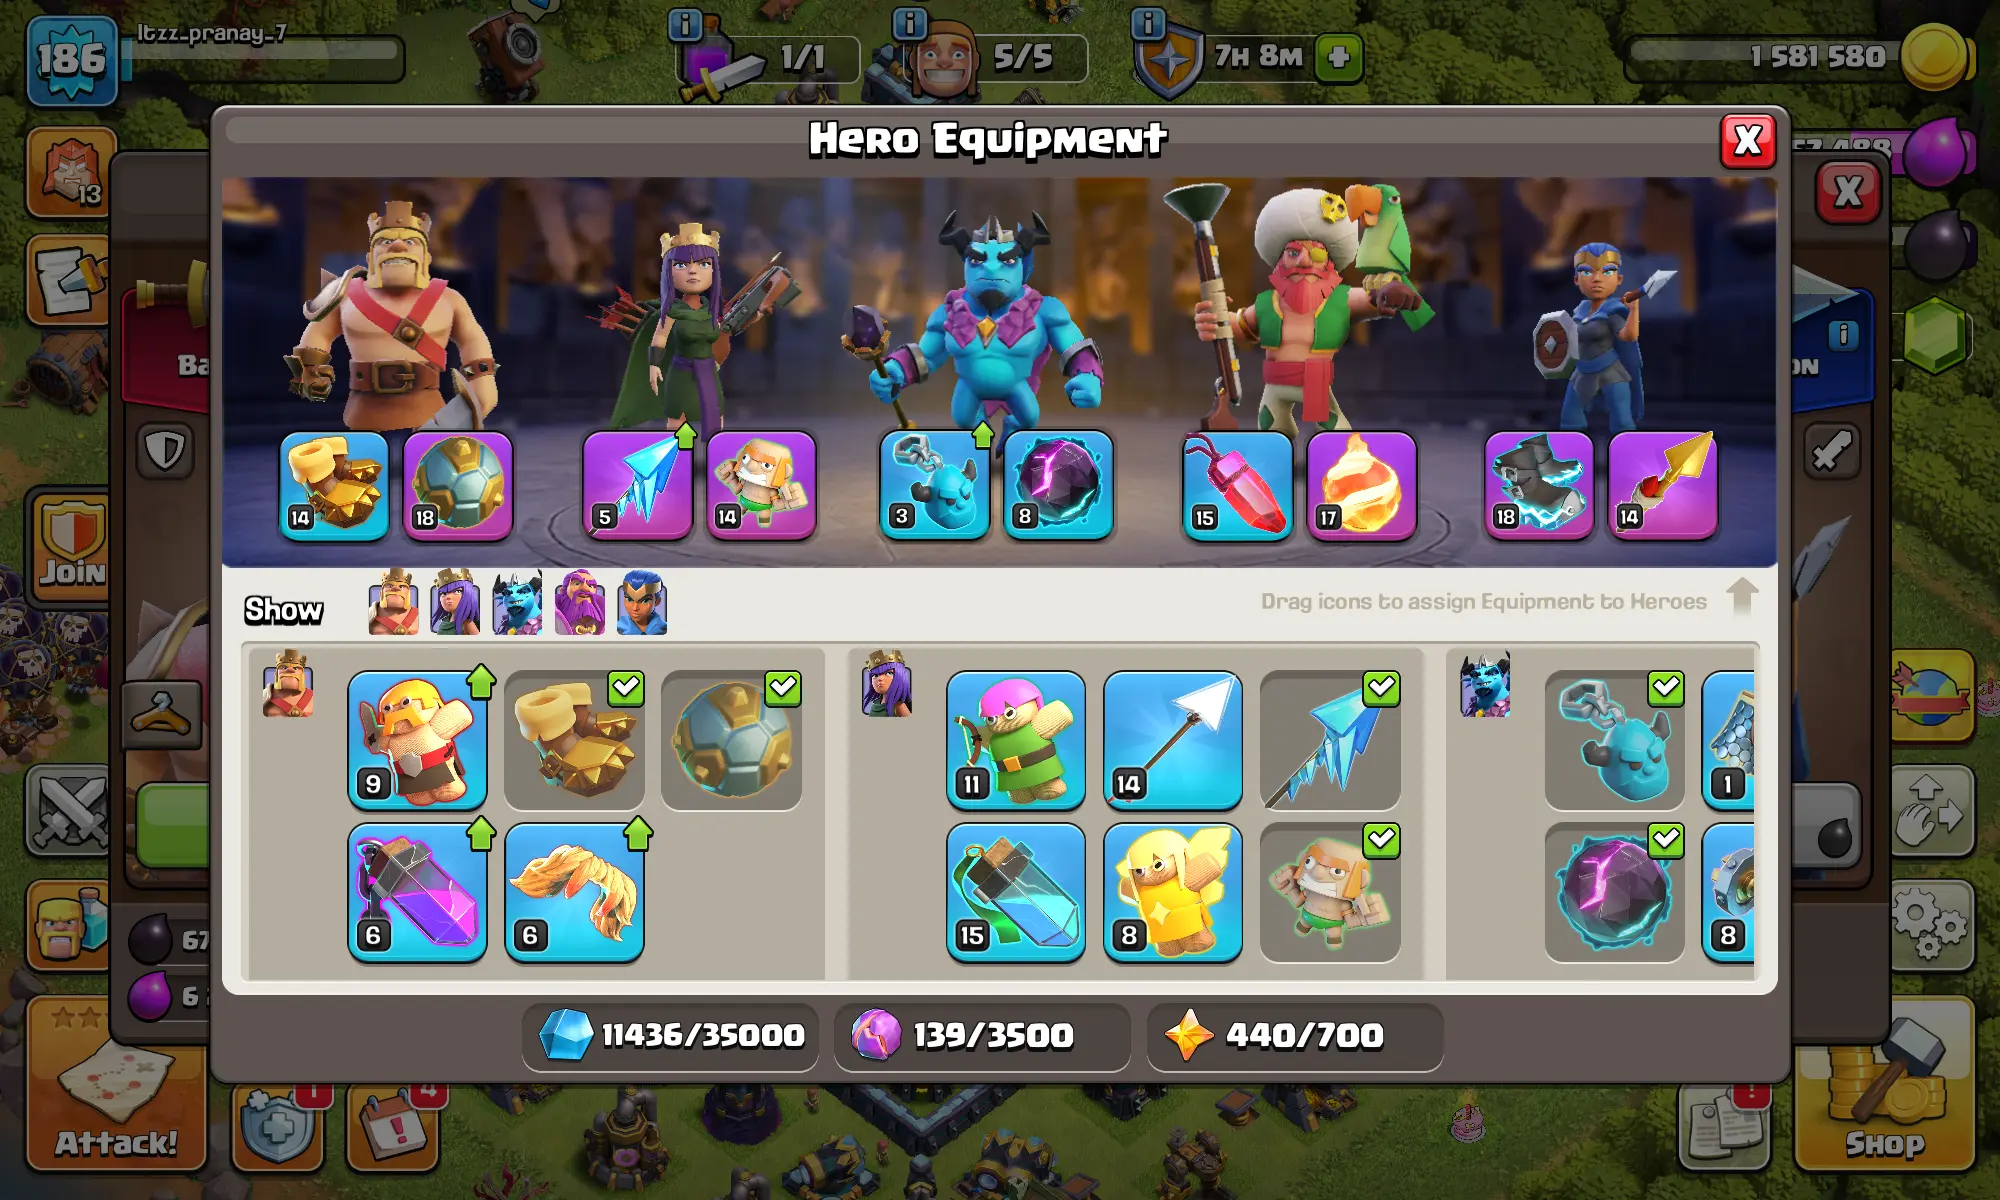Viewport: 2000px width, 1200px height.
Task: Add shield time with green plus
Action: tap(1338, 57)
